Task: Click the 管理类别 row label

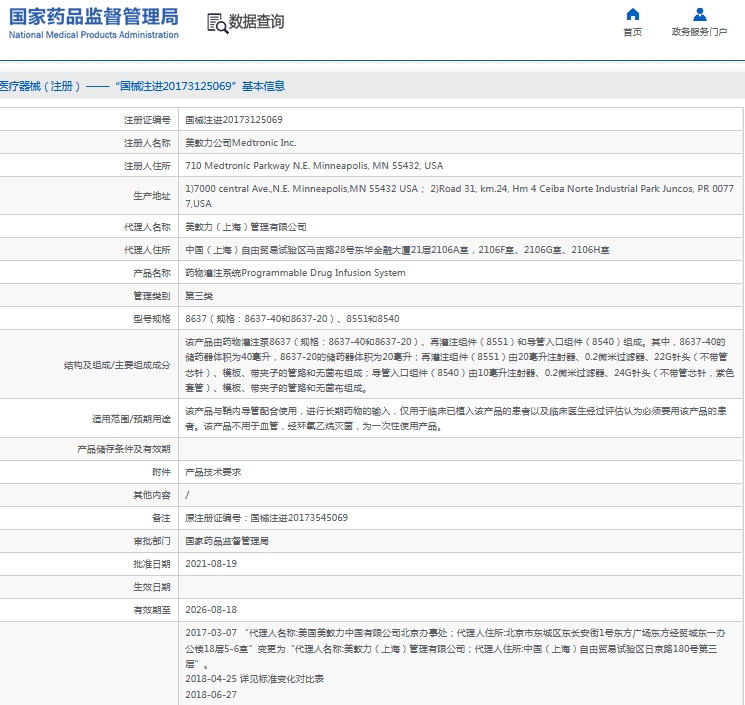Action: 152,296
